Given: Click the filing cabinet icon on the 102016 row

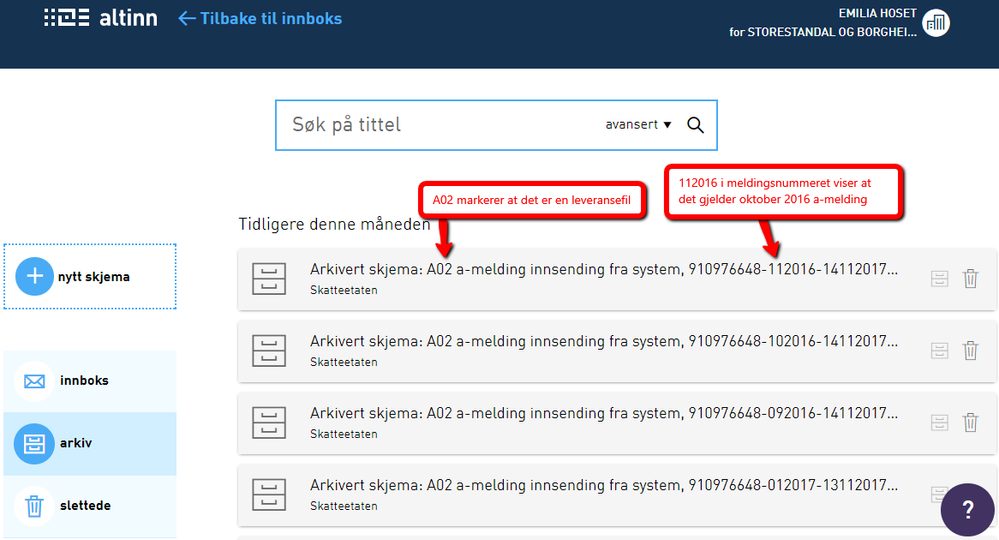Looking at the screenshot, I should click(269, 350).
